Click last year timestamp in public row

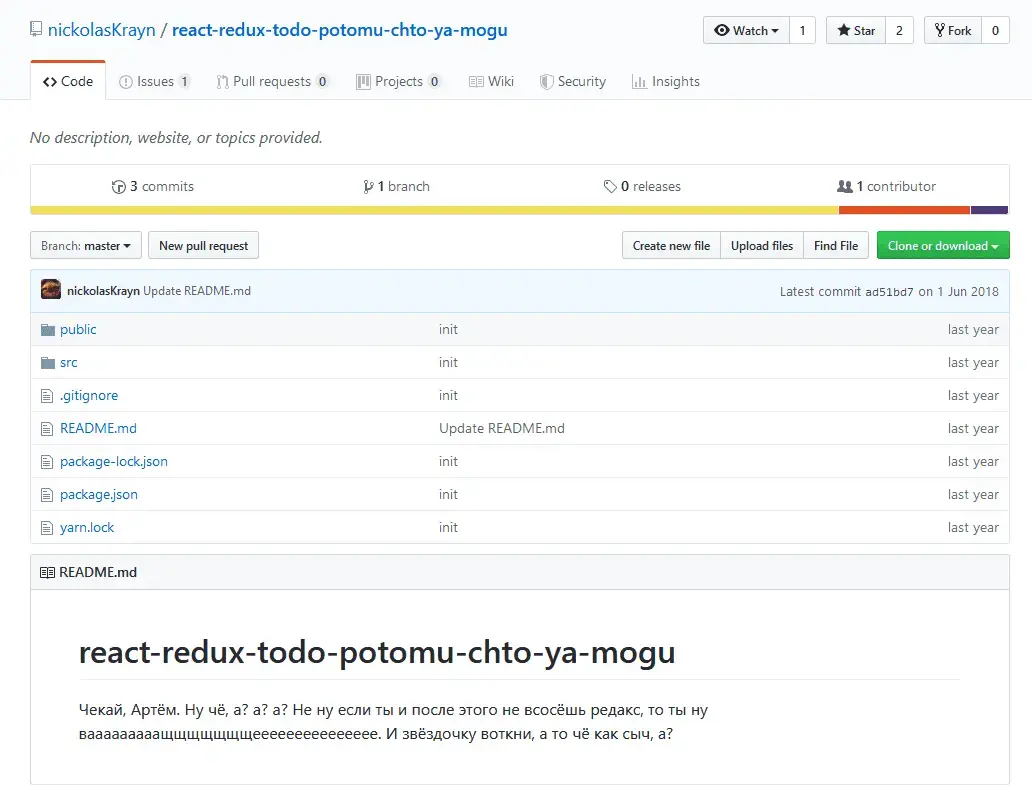coord(973,330)
